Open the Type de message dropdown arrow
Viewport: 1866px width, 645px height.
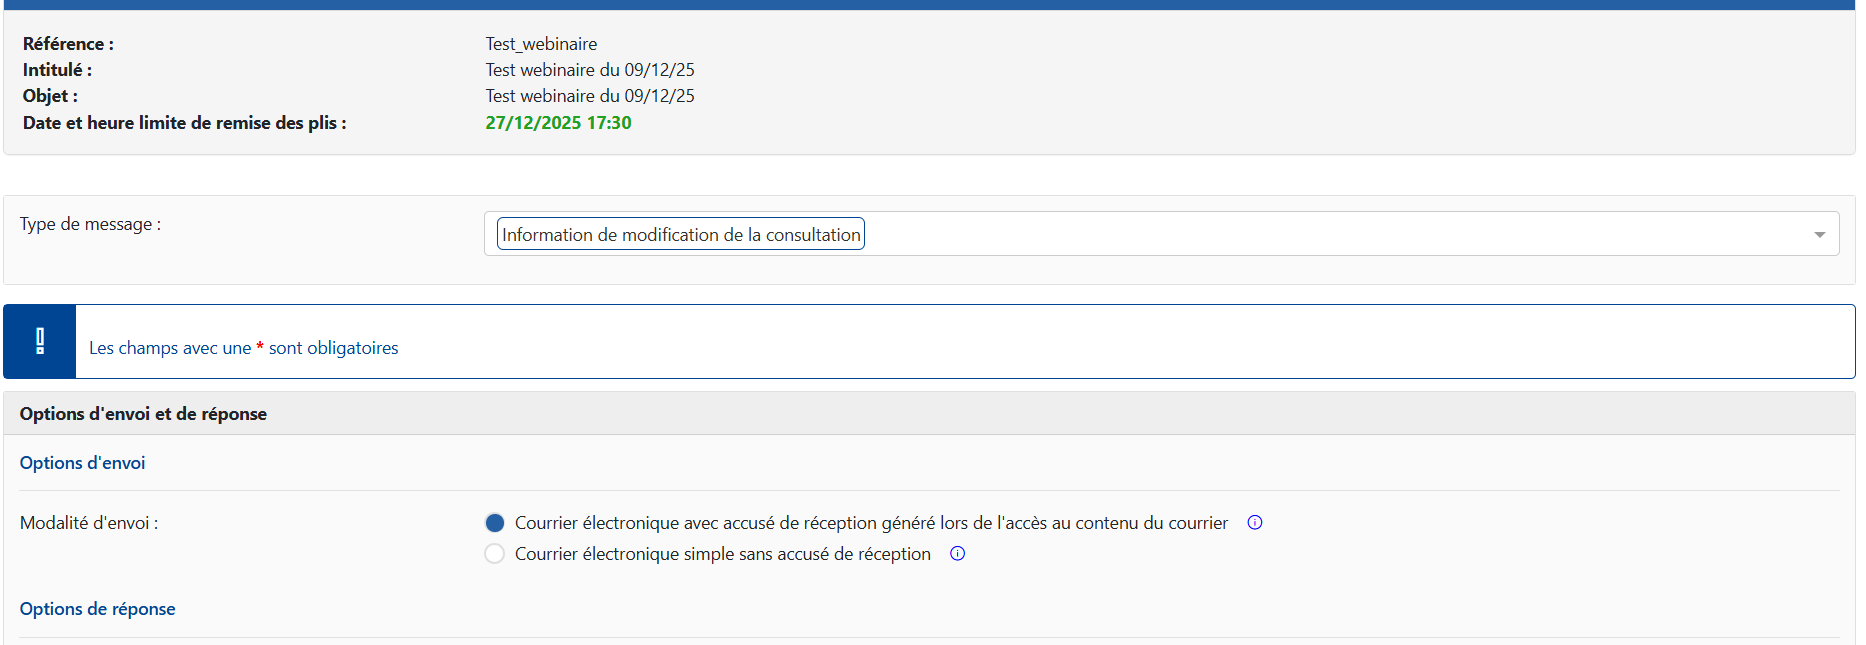click(1819, 234)
